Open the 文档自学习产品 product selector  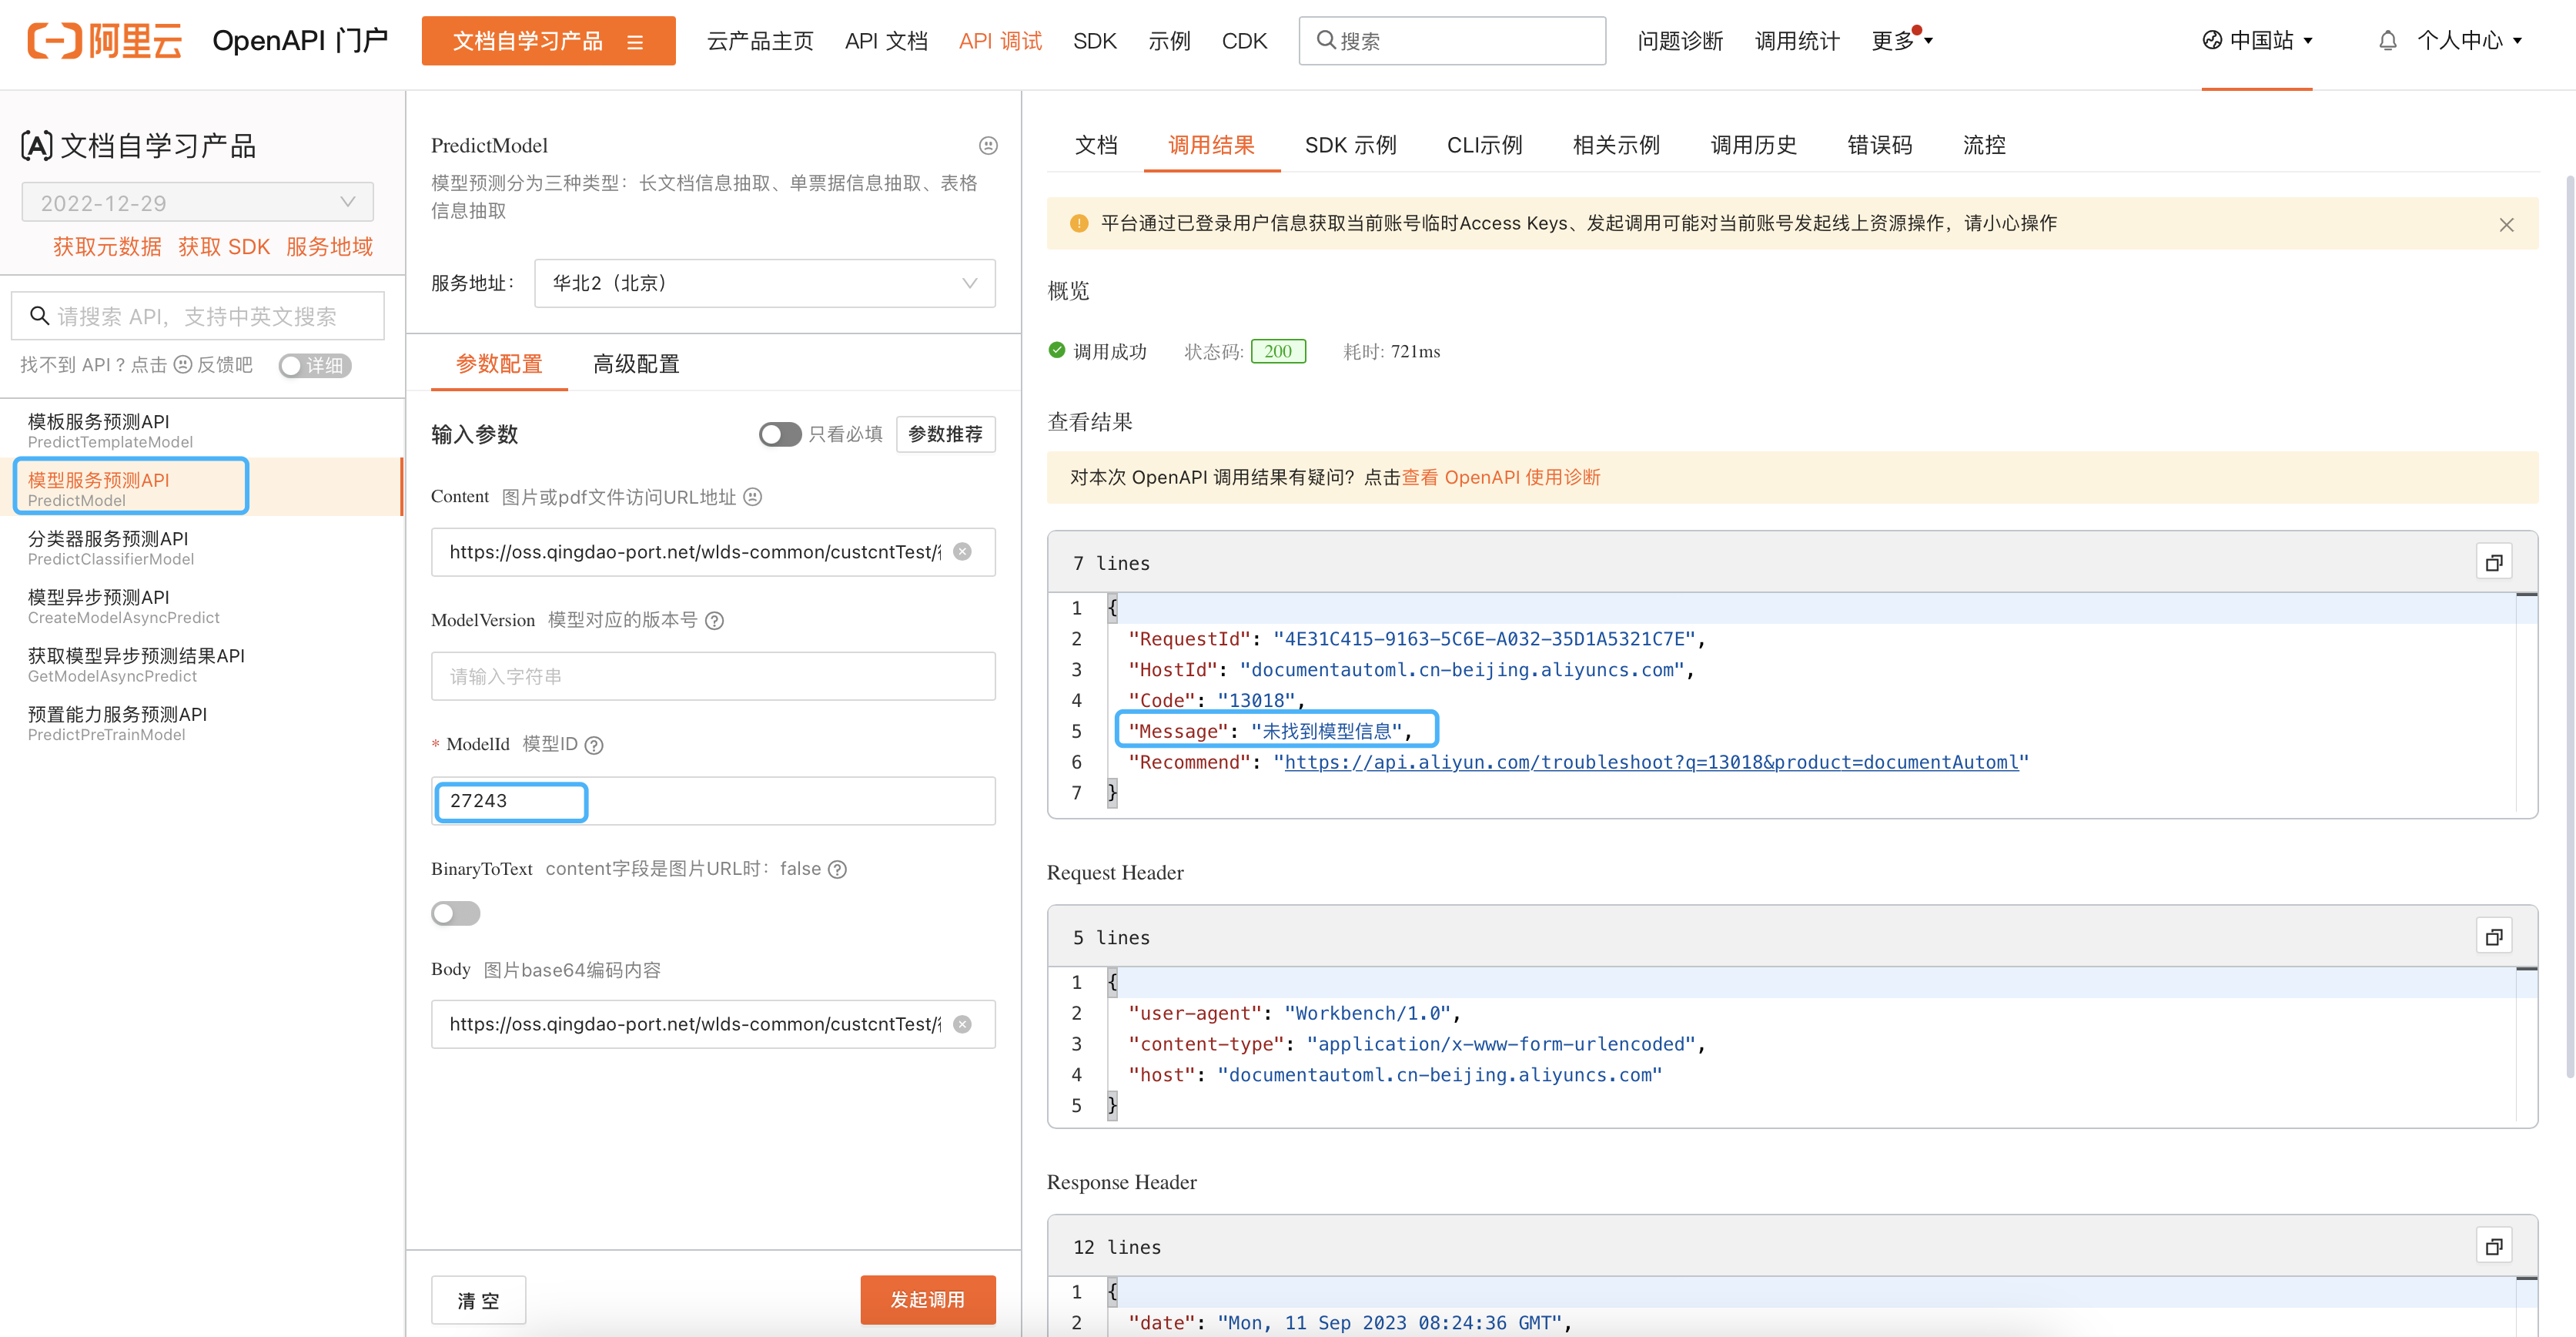pyautogui.click(x=549, y=41)
